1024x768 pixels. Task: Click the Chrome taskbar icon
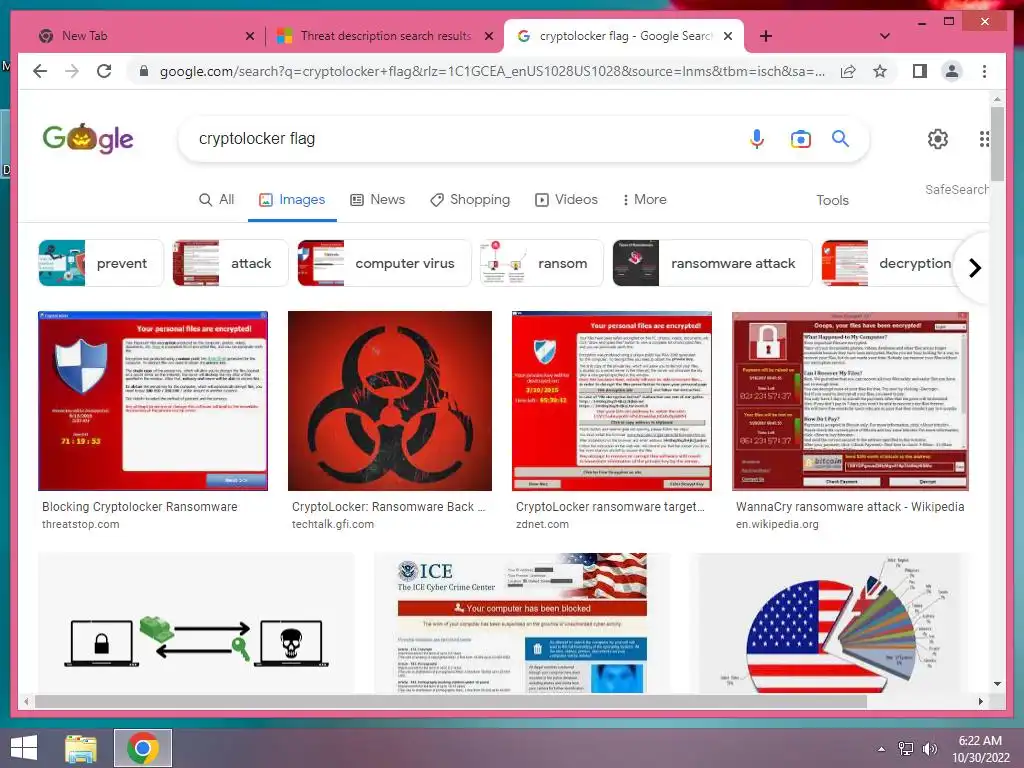point(143,748)
